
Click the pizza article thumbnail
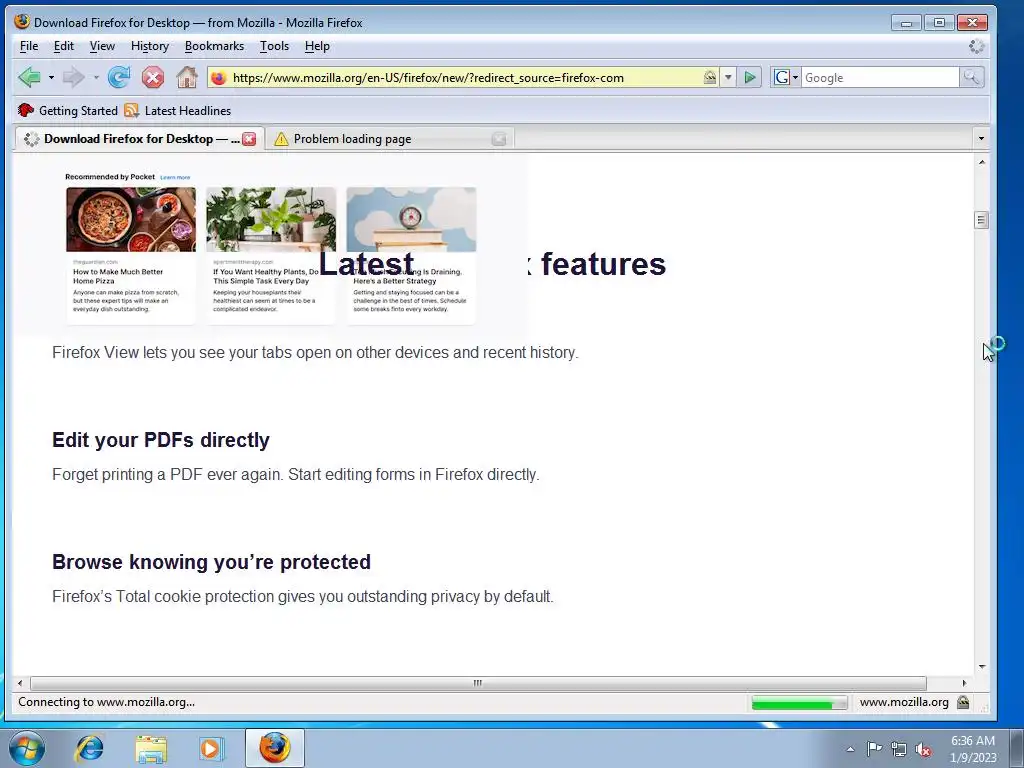[131, 219]
